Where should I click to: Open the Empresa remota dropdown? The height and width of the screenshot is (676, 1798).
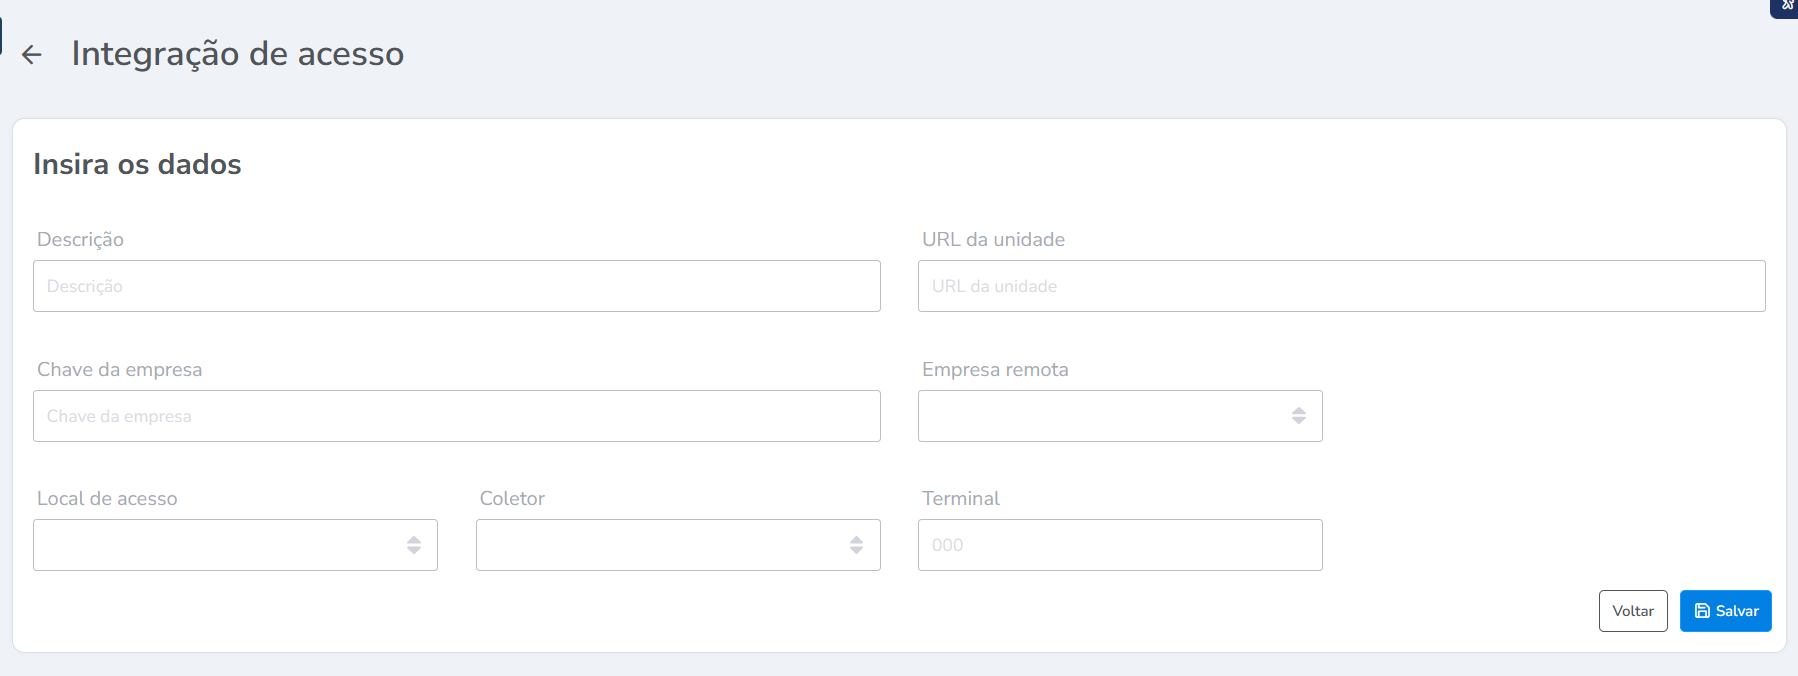pos(1119,416)
